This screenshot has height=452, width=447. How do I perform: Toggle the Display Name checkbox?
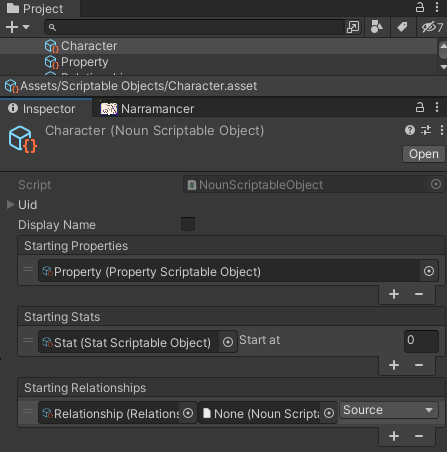click(188, 224)
